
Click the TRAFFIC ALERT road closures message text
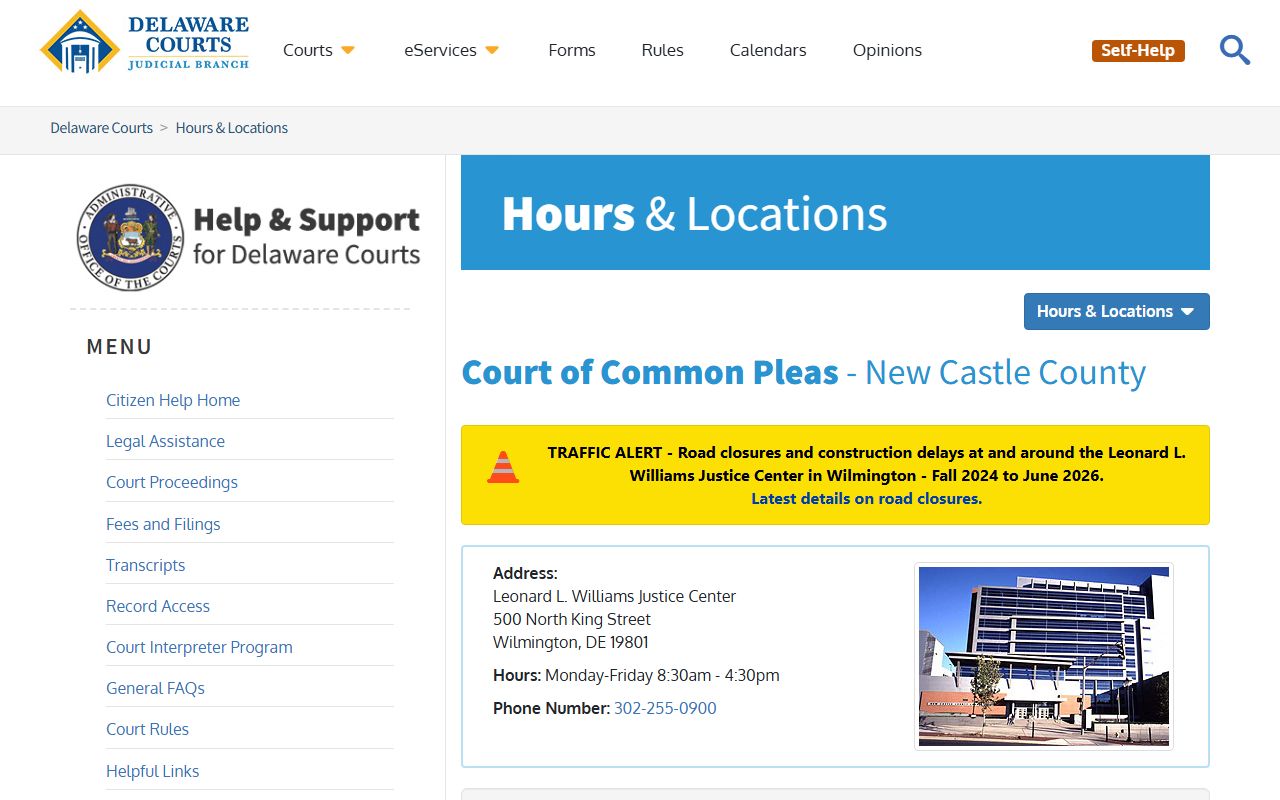(x=867, y=464)
